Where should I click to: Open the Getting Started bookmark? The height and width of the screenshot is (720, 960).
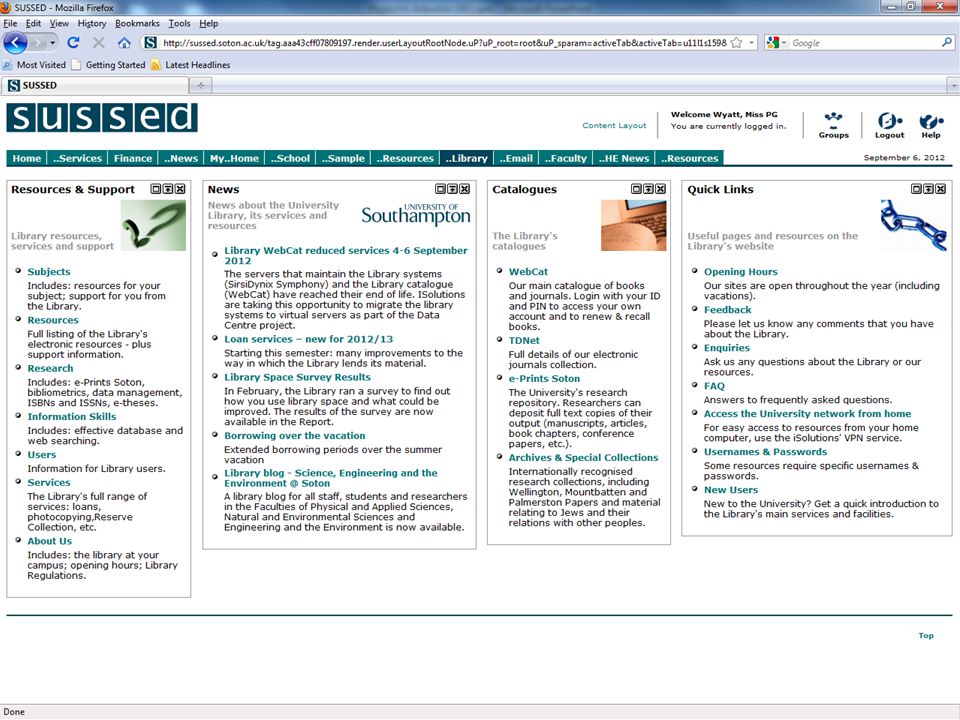(x=108, y=65)
